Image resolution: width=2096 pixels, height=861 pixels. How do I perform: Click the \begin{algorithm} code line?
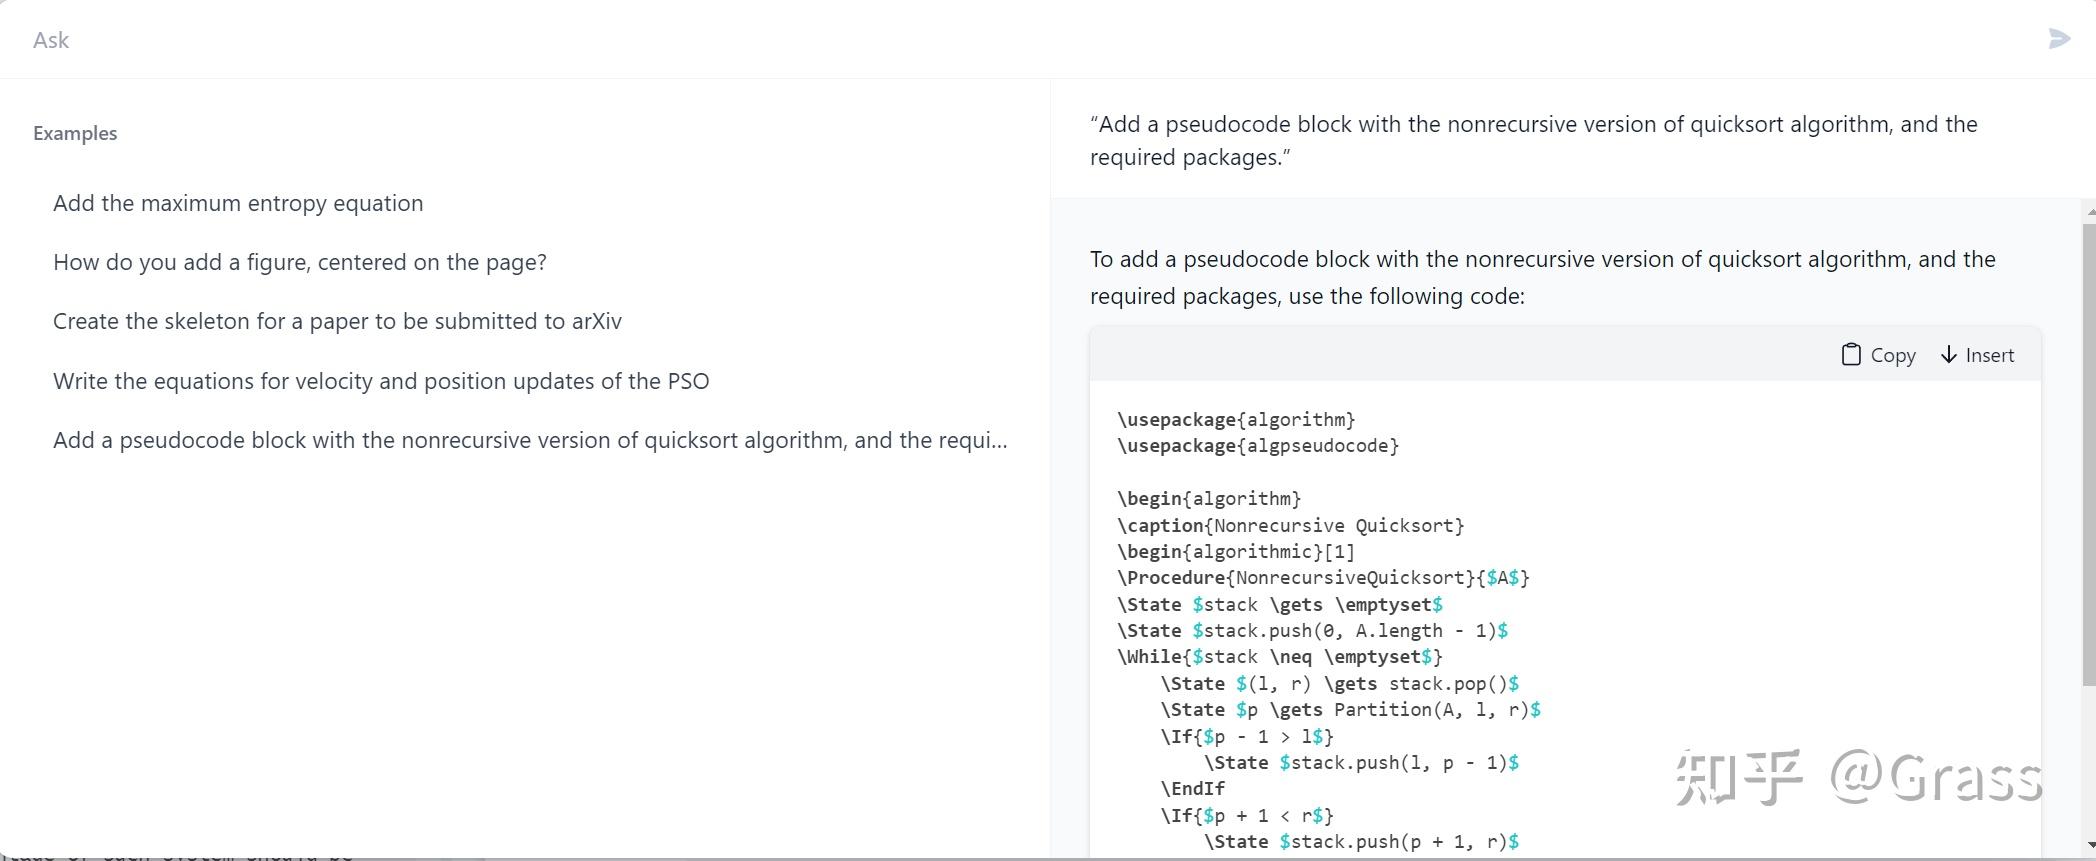point(1209,499)
